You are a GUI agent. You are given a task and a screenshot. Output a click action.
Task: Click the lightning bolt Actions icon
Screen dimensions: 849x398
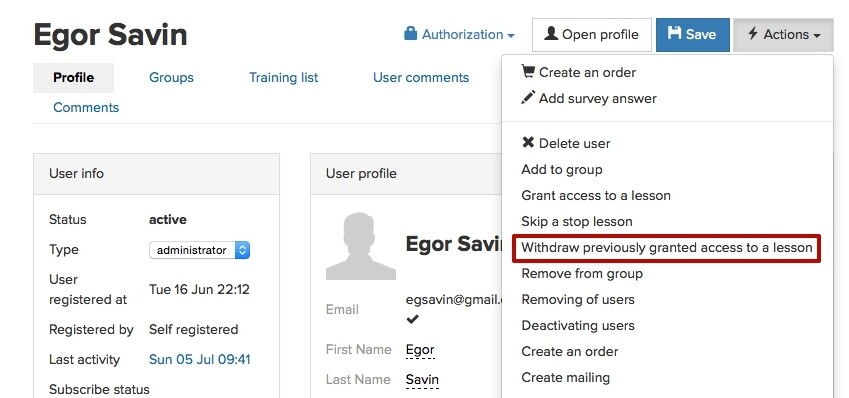753,34
